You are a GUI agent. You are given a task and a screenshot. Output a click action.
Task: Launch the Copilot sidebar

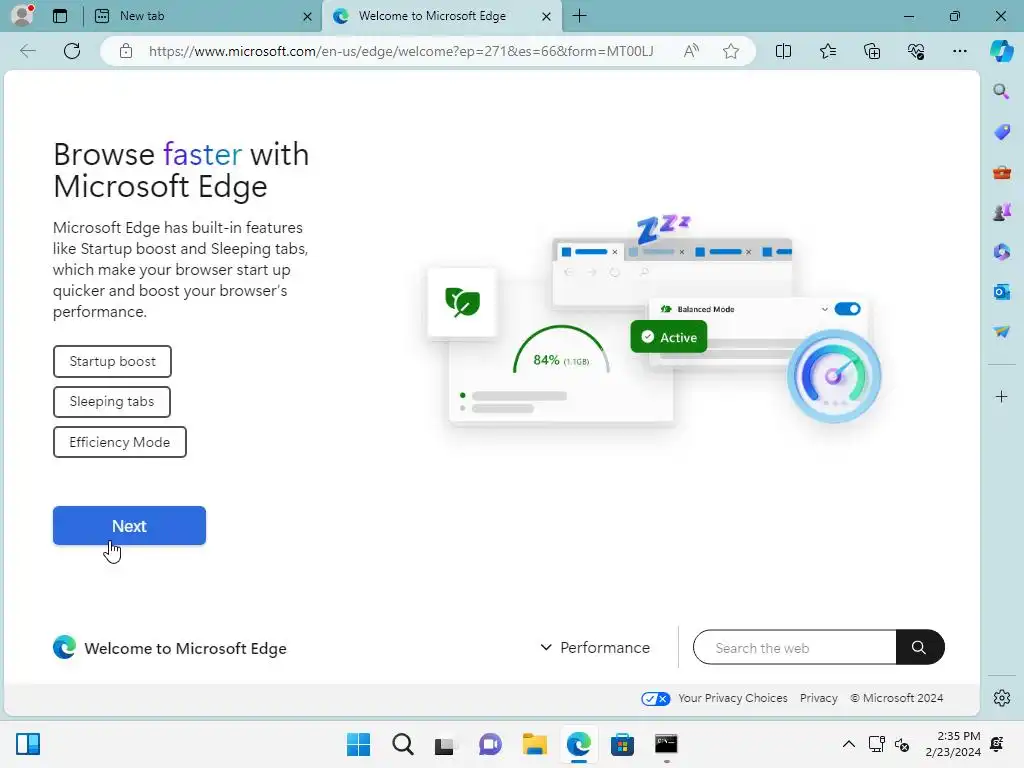(1001, 51)
